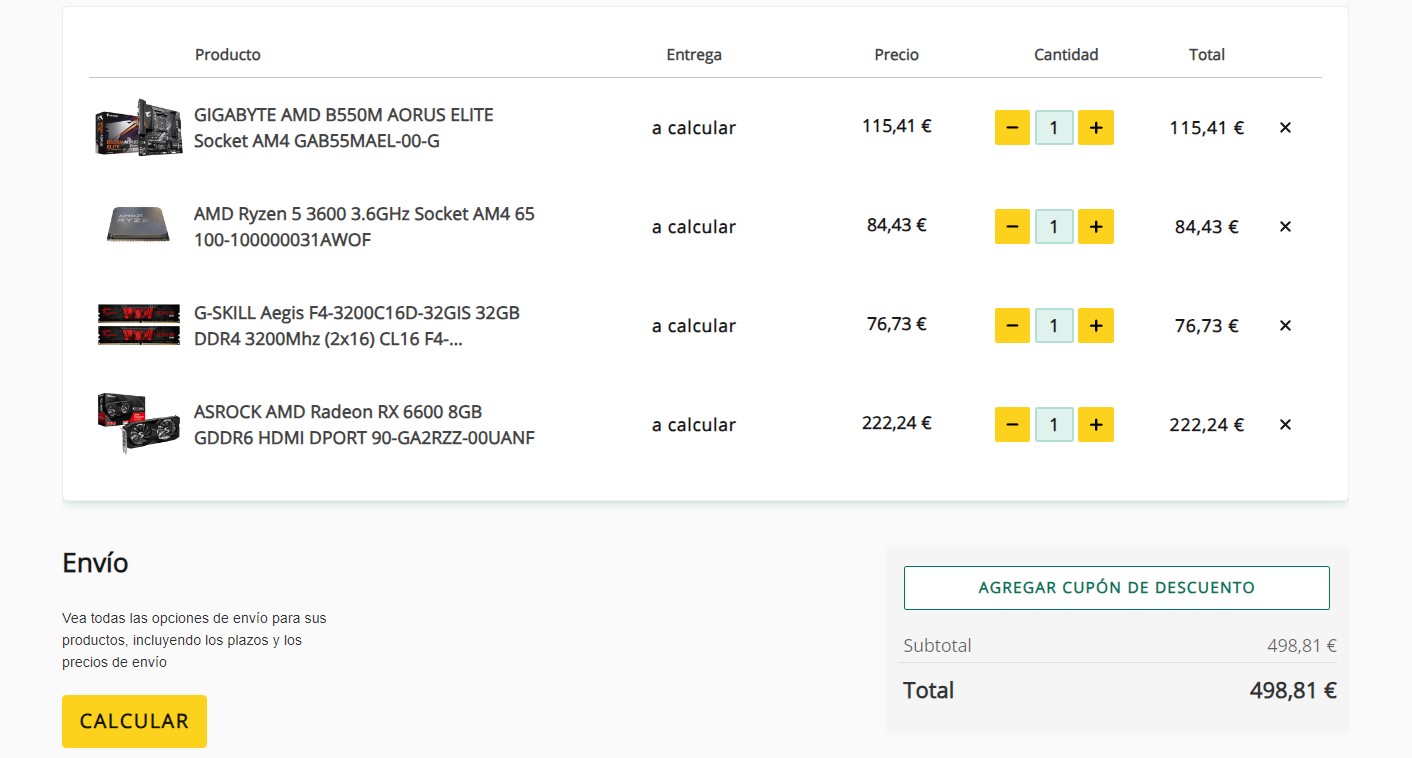Click the ASROCK Radeon graphics card image
1412x758 pixels.
click(x=138, y=424)
